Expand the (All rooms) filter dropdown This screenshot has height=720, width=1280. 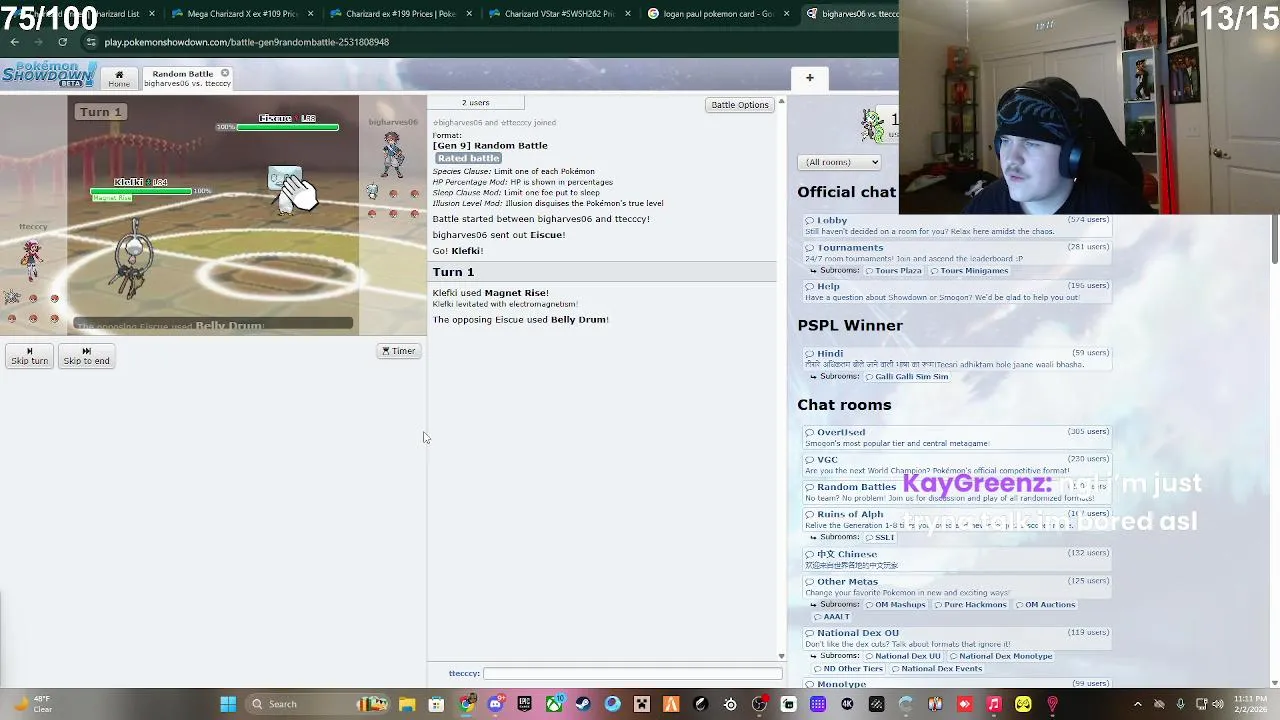click(x=839, y=162)
